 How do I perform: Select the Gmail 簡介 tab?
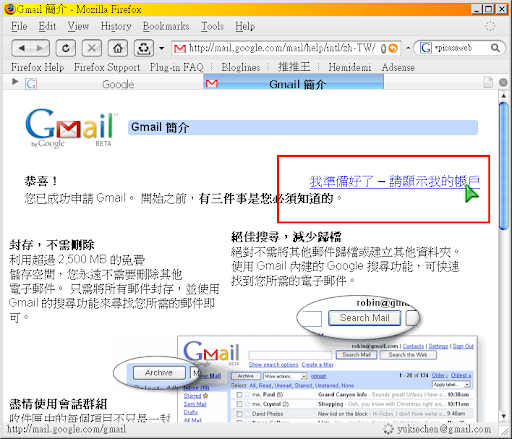pyautogui.click(x=293, y=83)
